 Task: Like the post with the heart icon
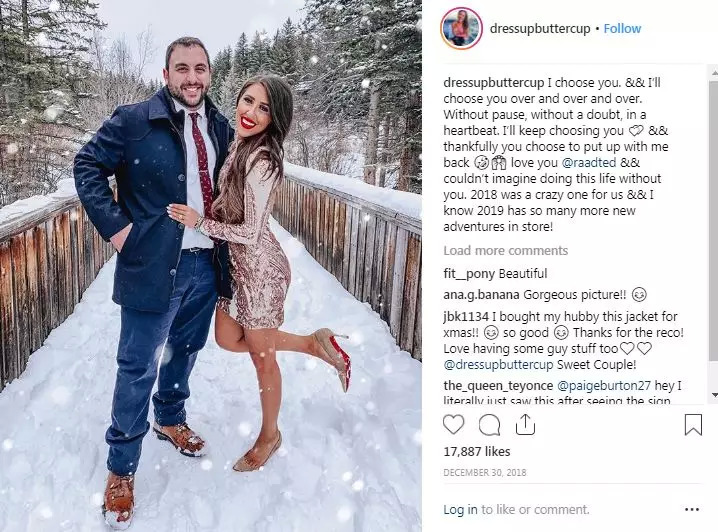click(453, 424)
